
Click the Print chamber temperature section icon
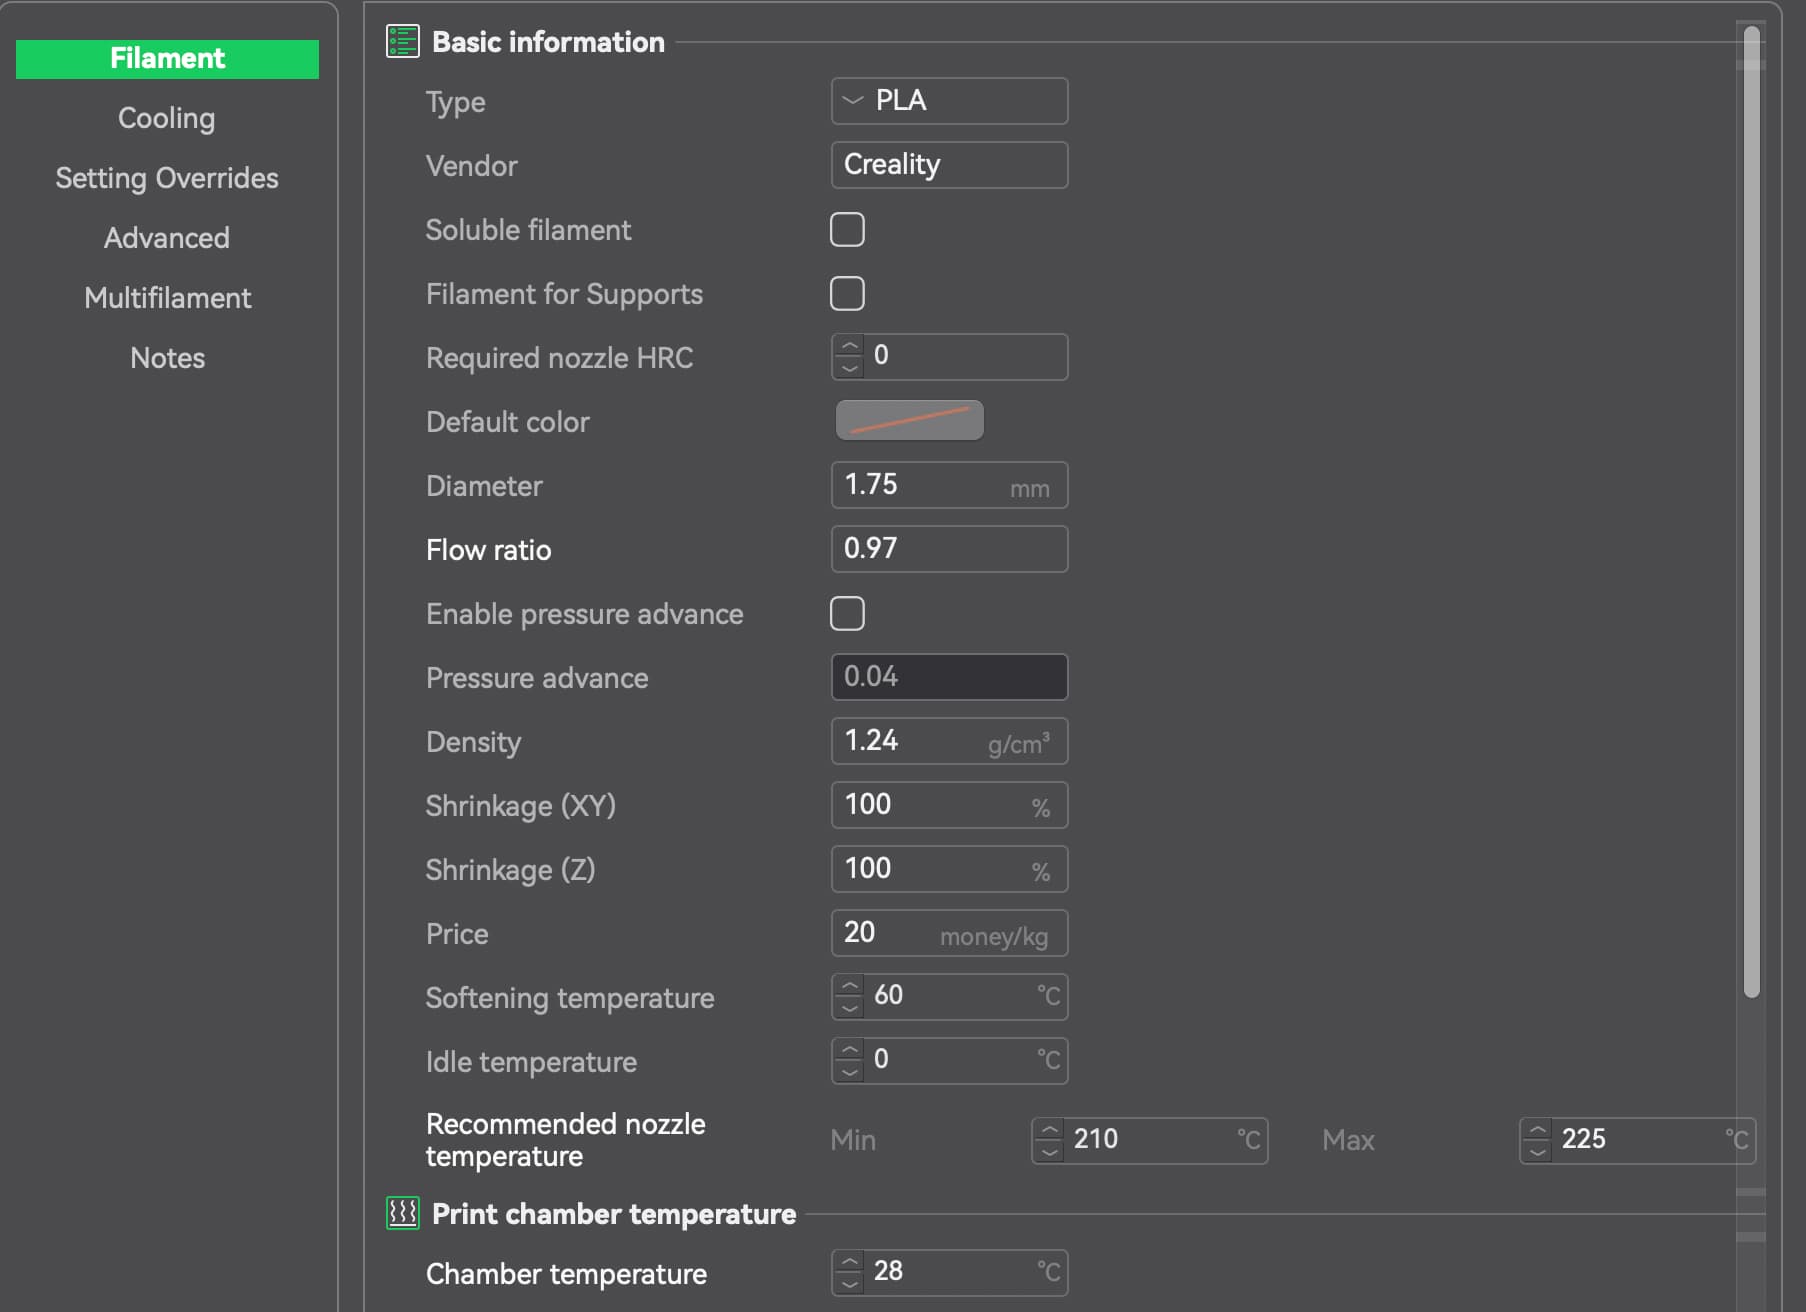(x=402, y=1213)
